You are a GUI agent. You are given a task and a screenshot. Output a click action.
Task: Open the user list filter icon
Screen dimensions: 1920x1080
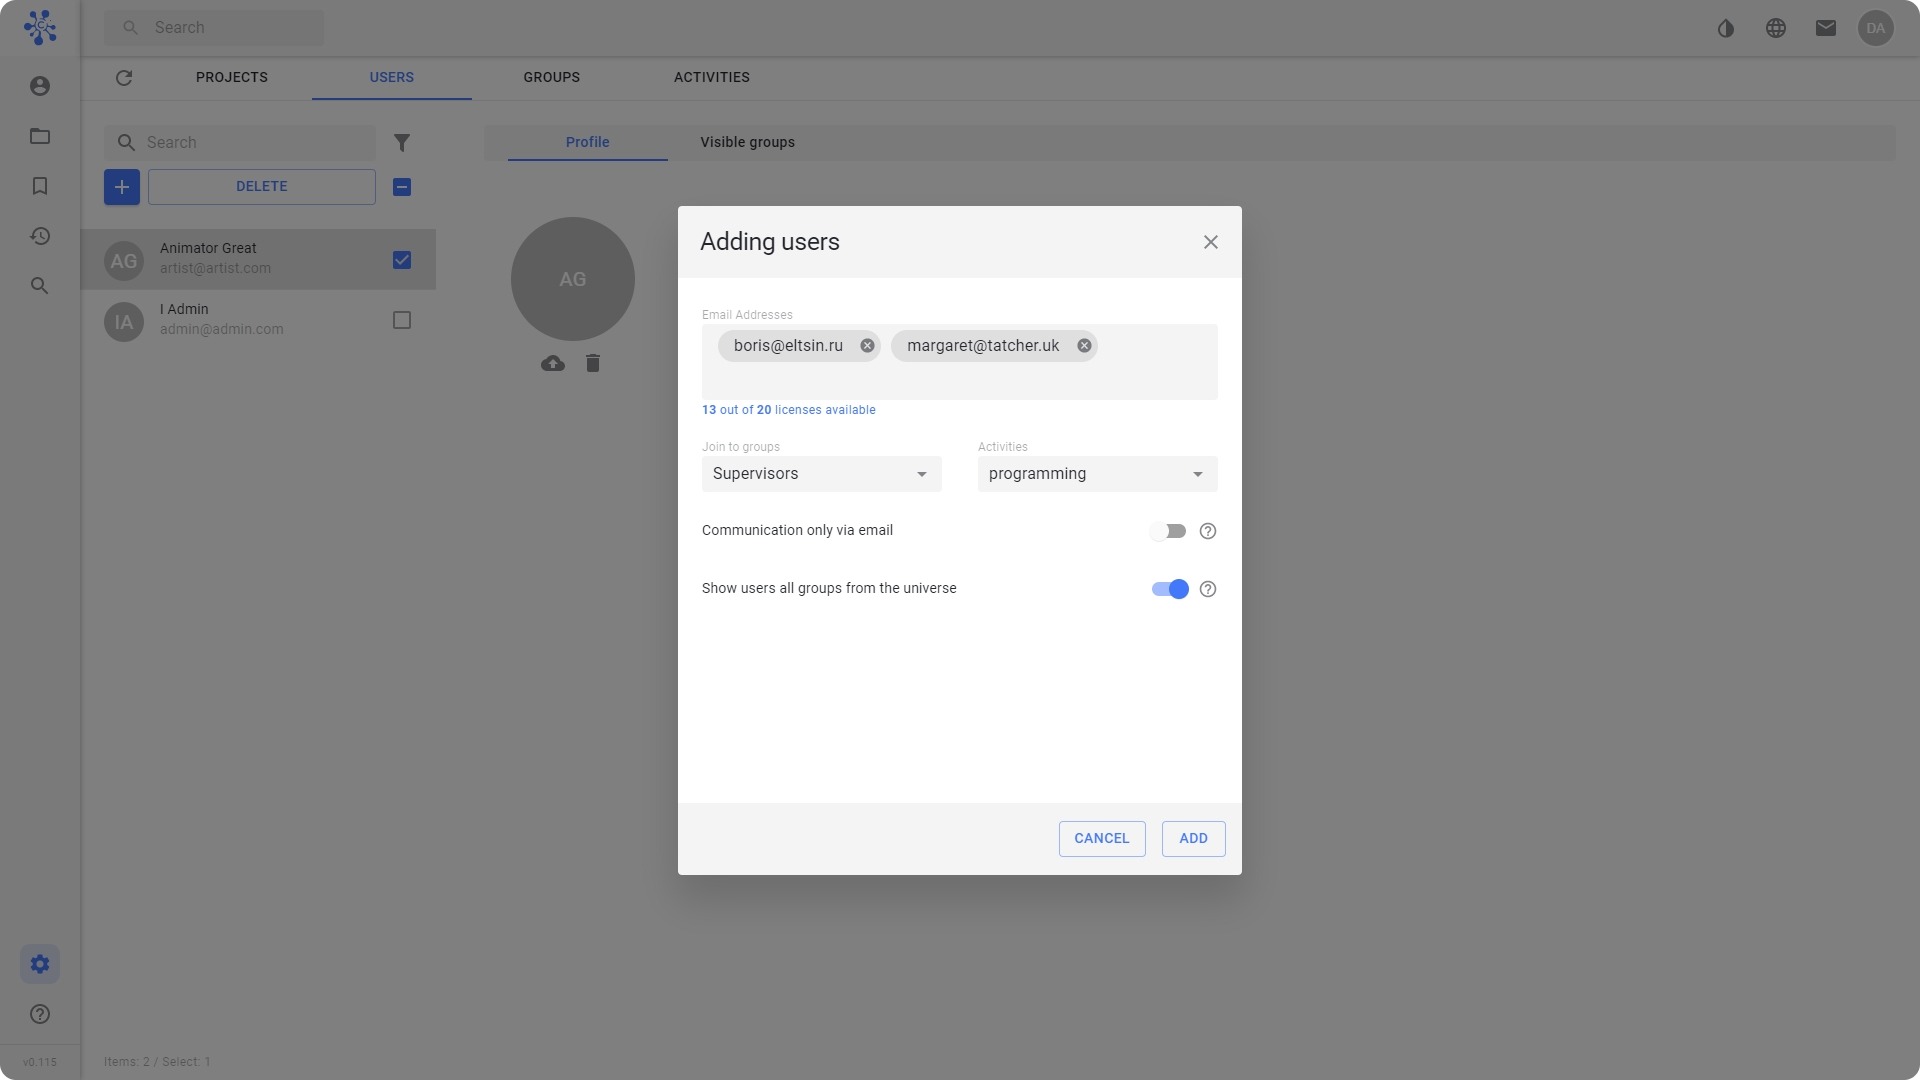tap(402, 143)
